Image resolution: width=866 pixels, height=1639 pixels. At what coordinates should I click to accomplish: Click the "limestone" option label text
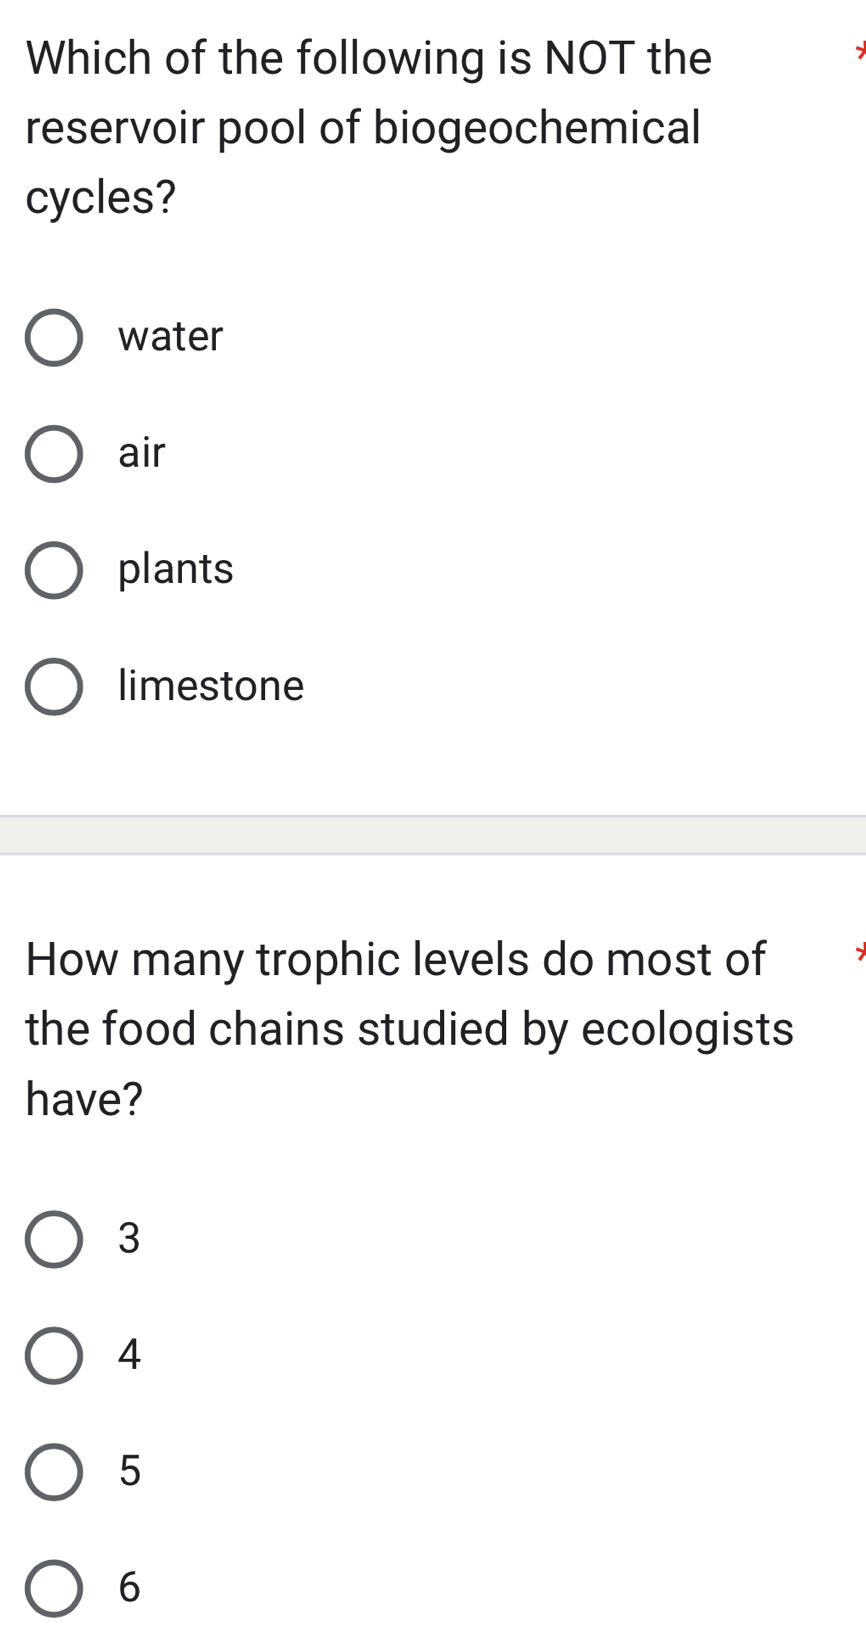(210, 686)
